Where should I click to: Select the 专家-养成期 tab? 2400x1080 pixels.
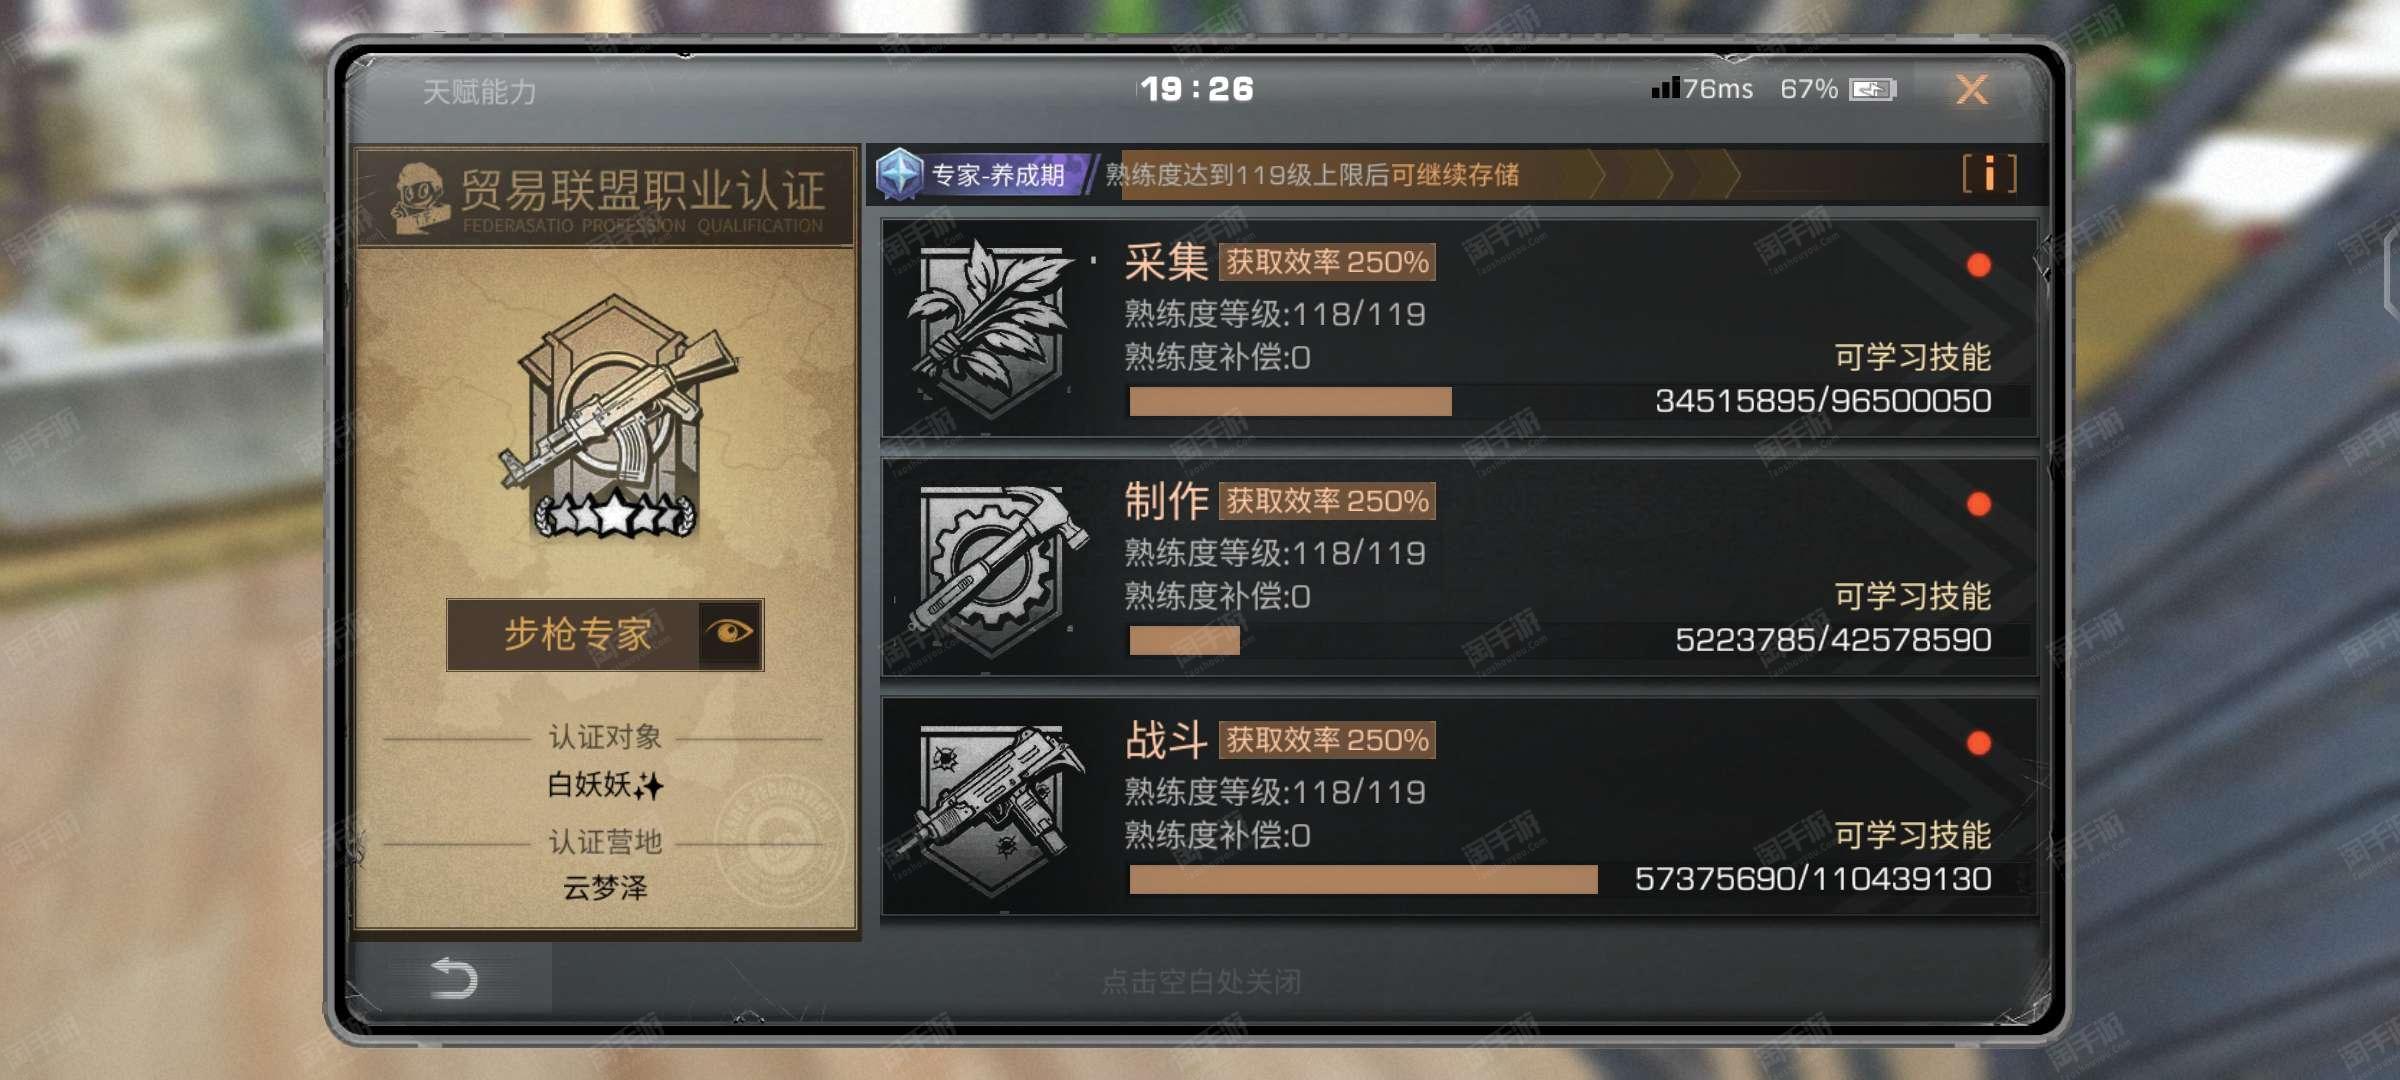coord(997,175)
